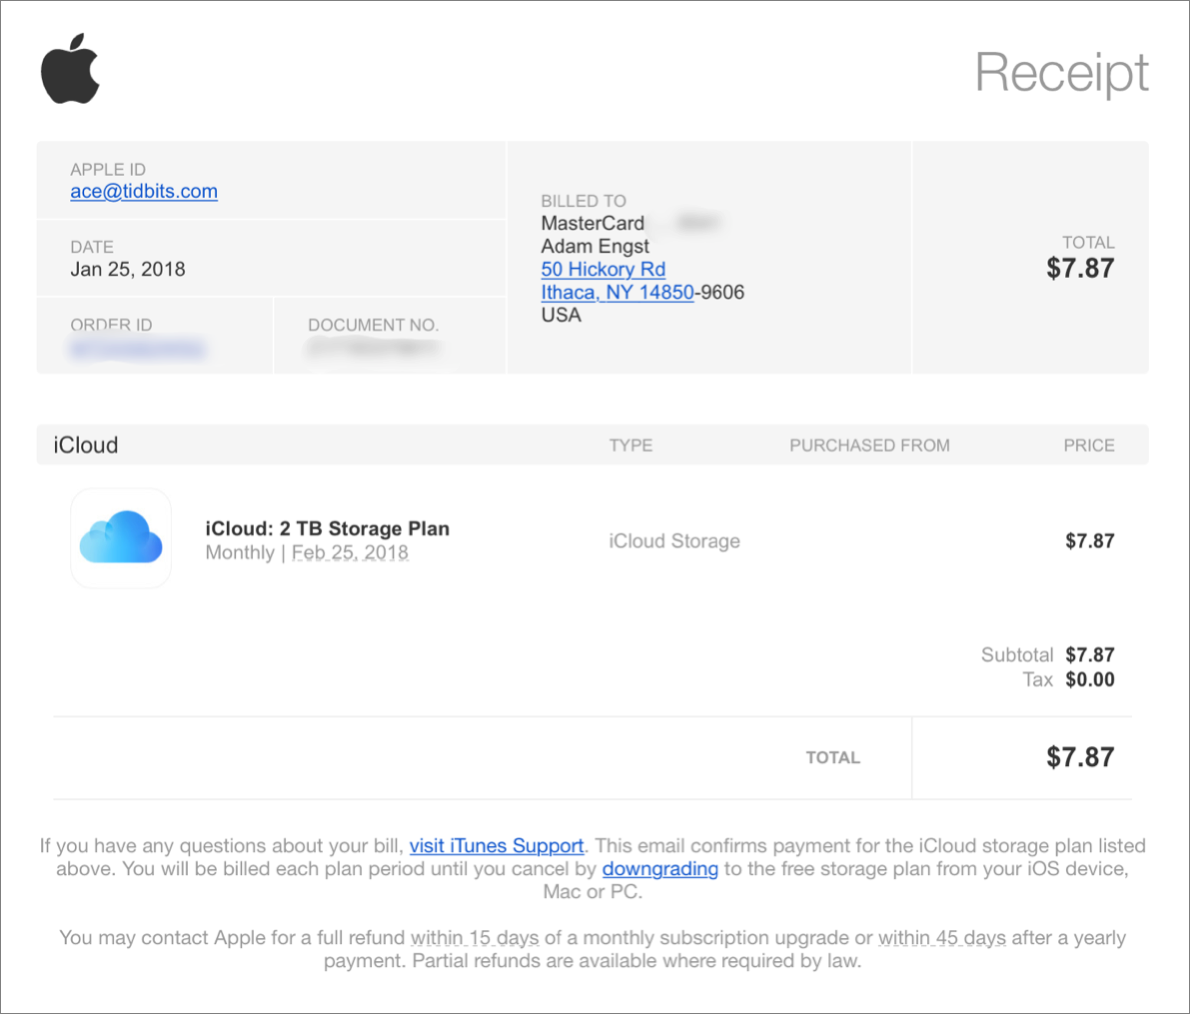Click the TYPE column header
This screenshot has width=1190, height=1014.
[631, 446]
